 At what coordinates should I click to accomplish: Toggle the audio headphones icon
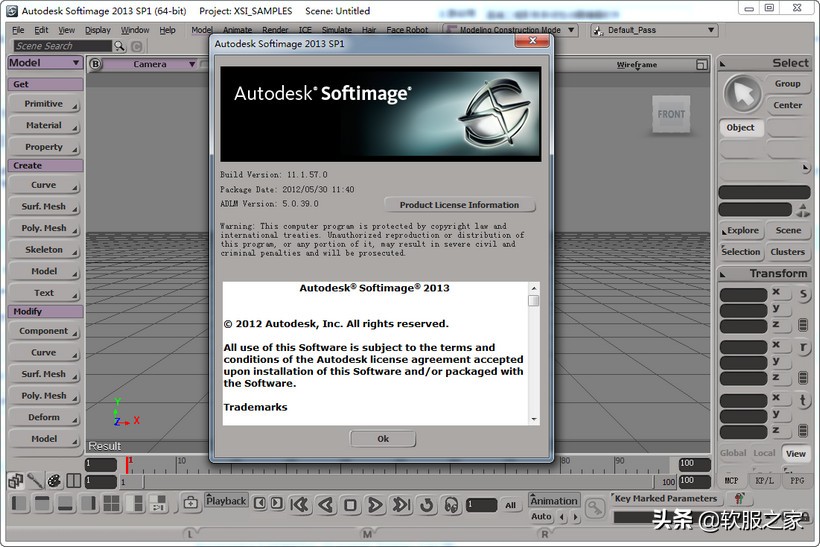(x=451, y=505)
